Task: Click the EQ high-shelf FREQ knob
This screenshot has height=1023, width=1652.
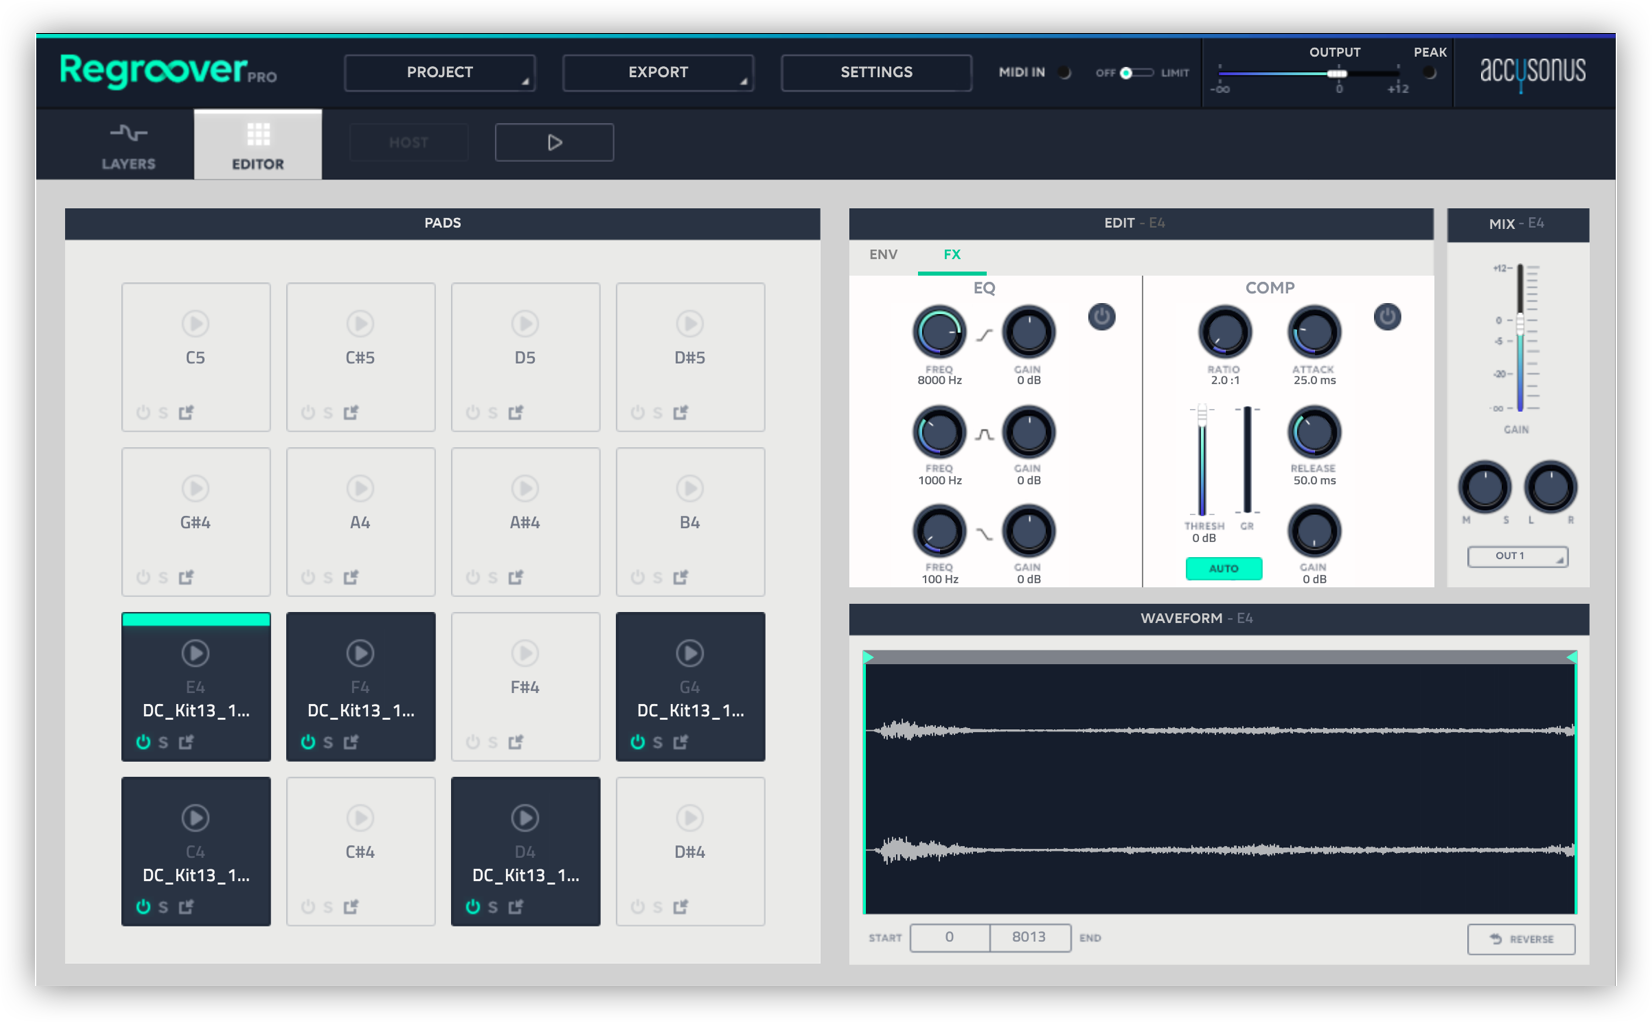Action: click(x=939, y=333)
